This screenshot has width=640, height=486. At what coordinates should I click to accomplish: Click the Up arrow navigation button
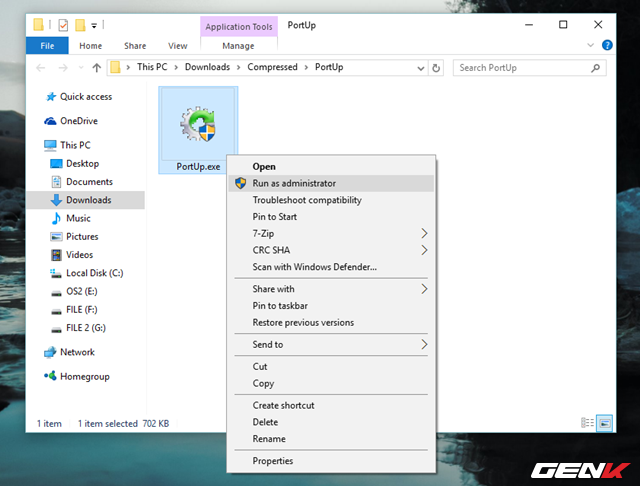click(96, 68)
